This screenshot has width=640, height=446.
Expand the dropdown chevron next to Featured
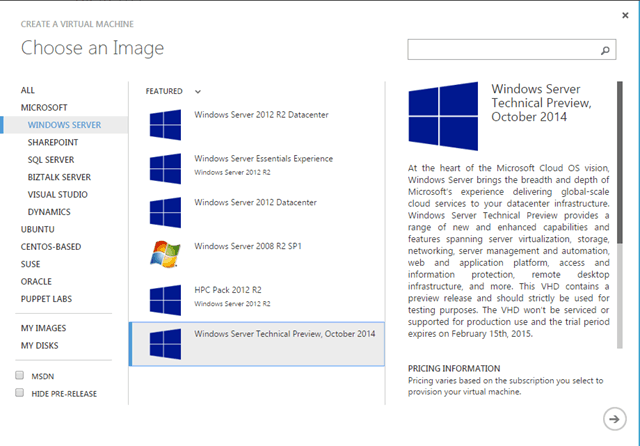pos(198,91)
